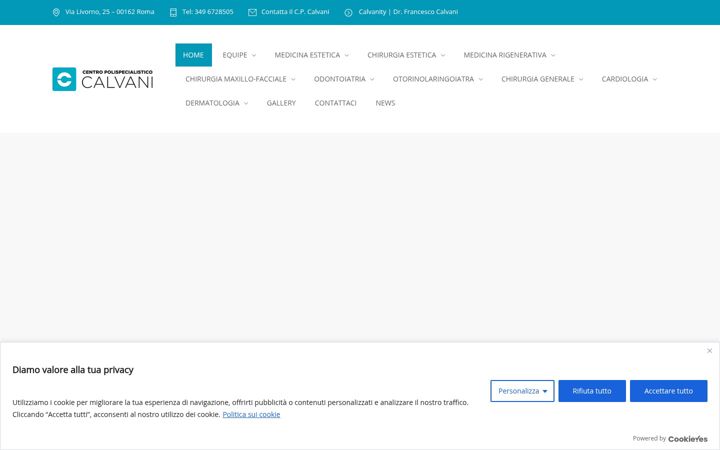Click the map pin icon in top bar

(56, 12)
